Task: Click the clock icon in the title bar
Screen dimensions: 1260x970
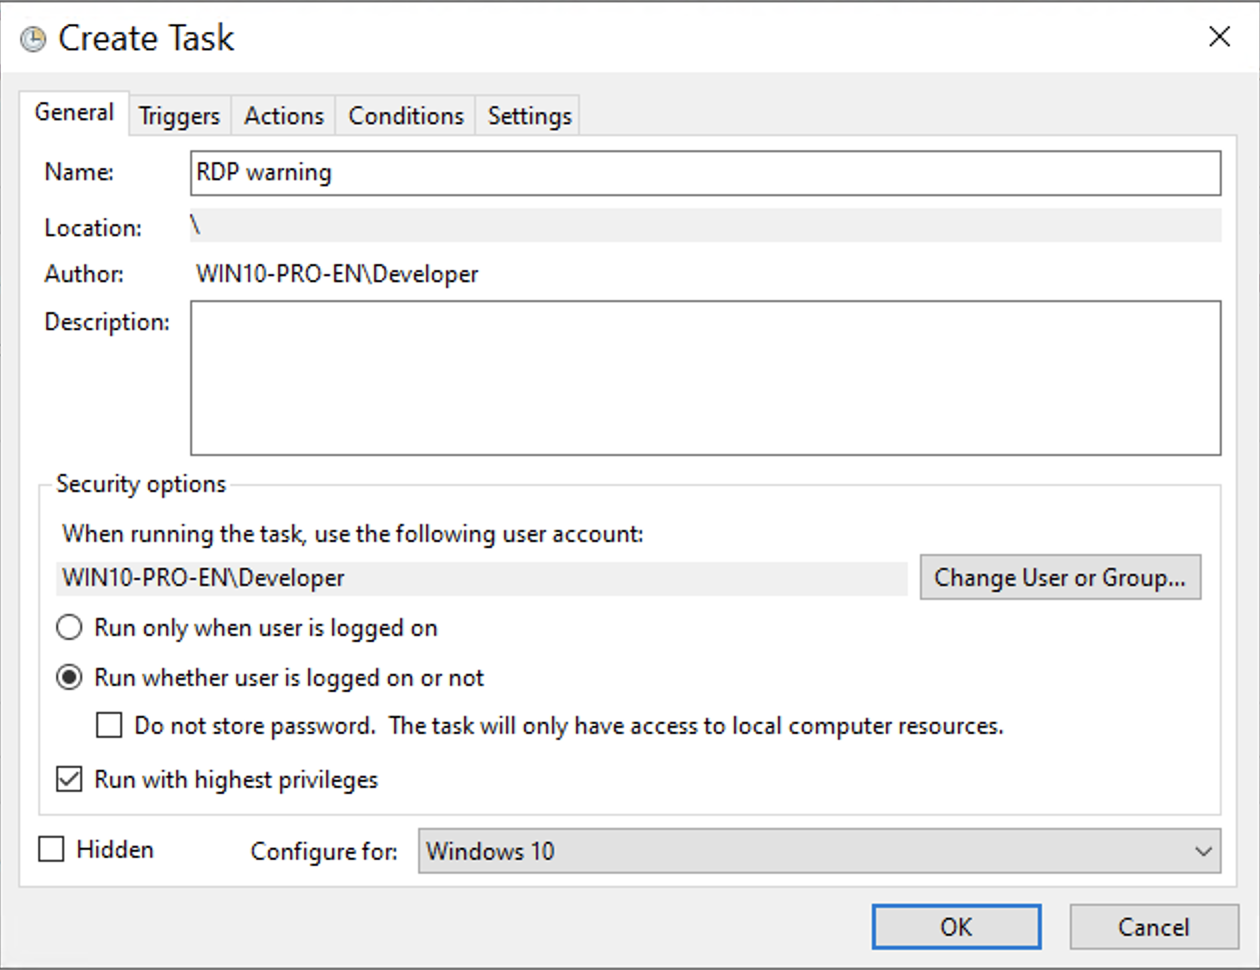Action: [31, 37]
